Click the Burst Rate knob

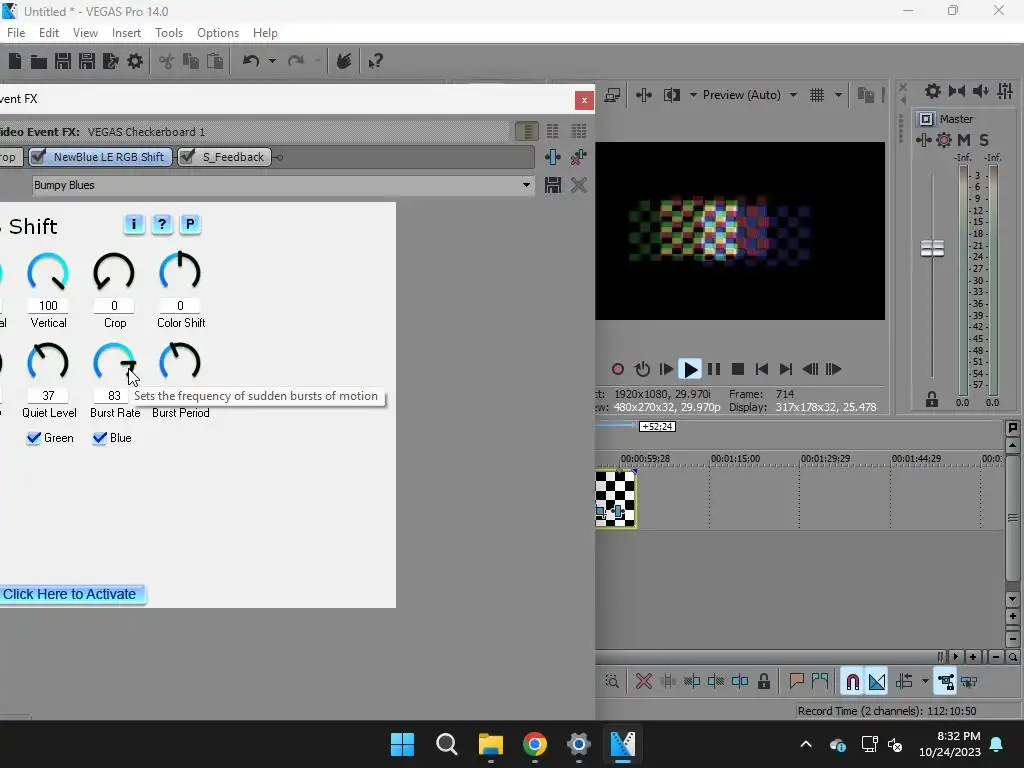click(114, 362)
